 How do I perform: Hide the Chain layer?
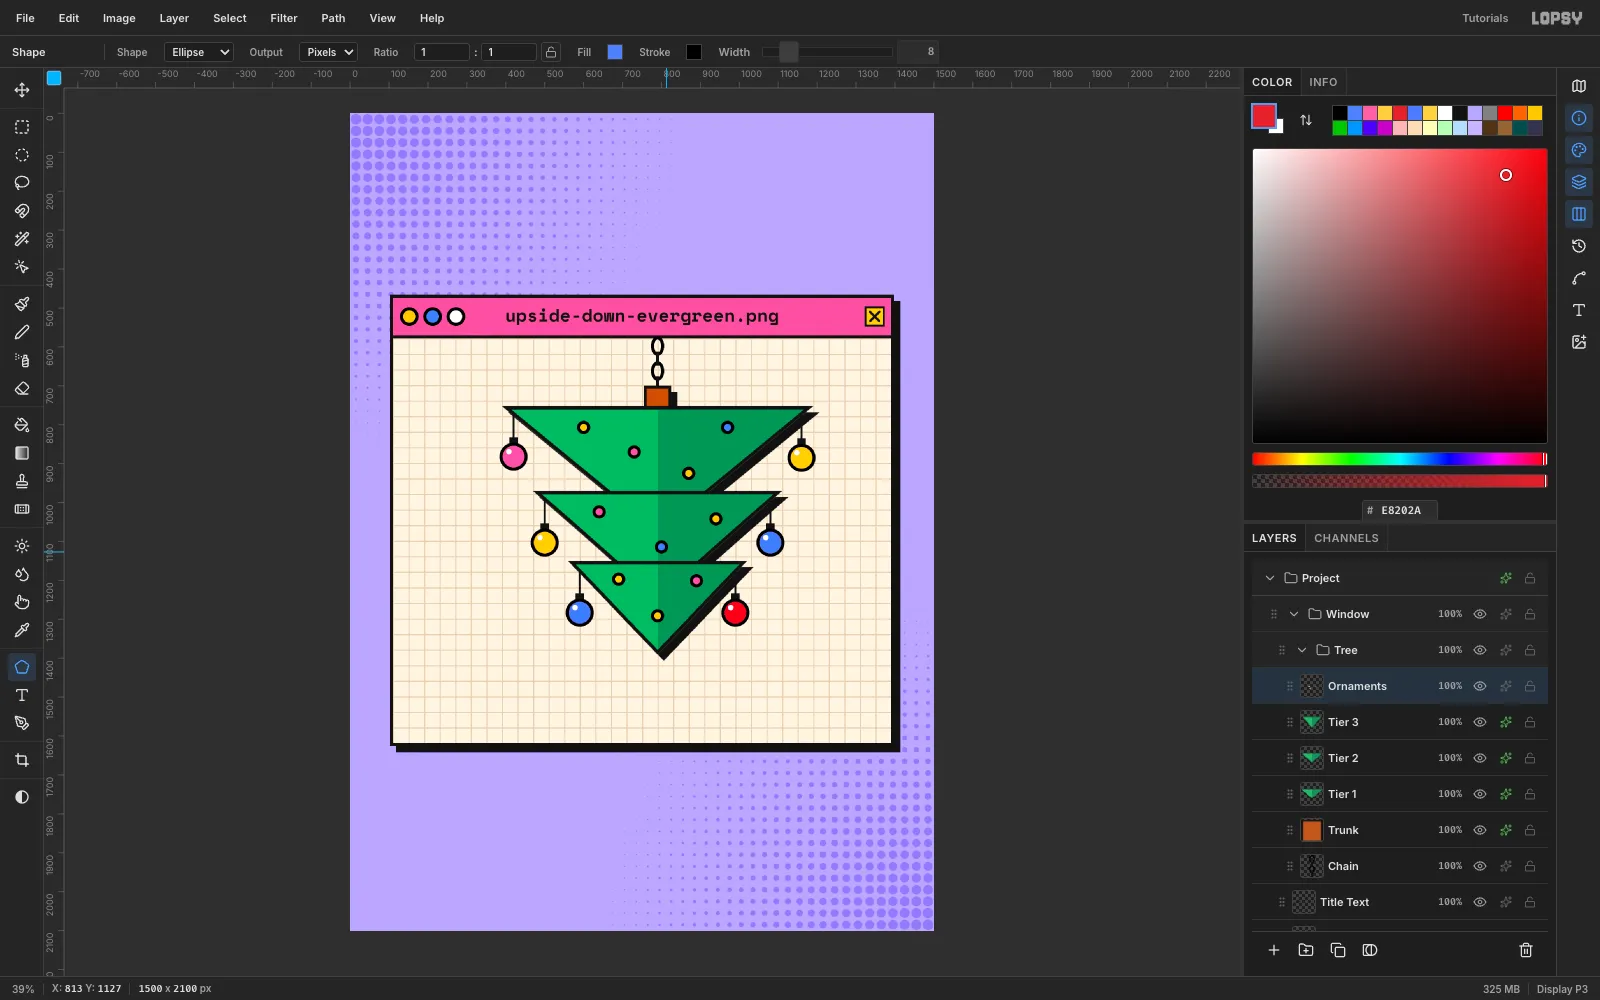point(1480,866)
